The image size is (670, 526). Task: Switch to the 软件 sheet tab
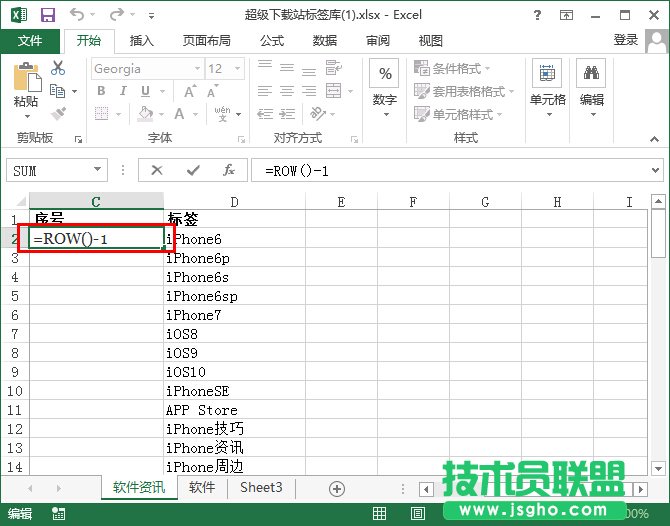click(202, 487)
